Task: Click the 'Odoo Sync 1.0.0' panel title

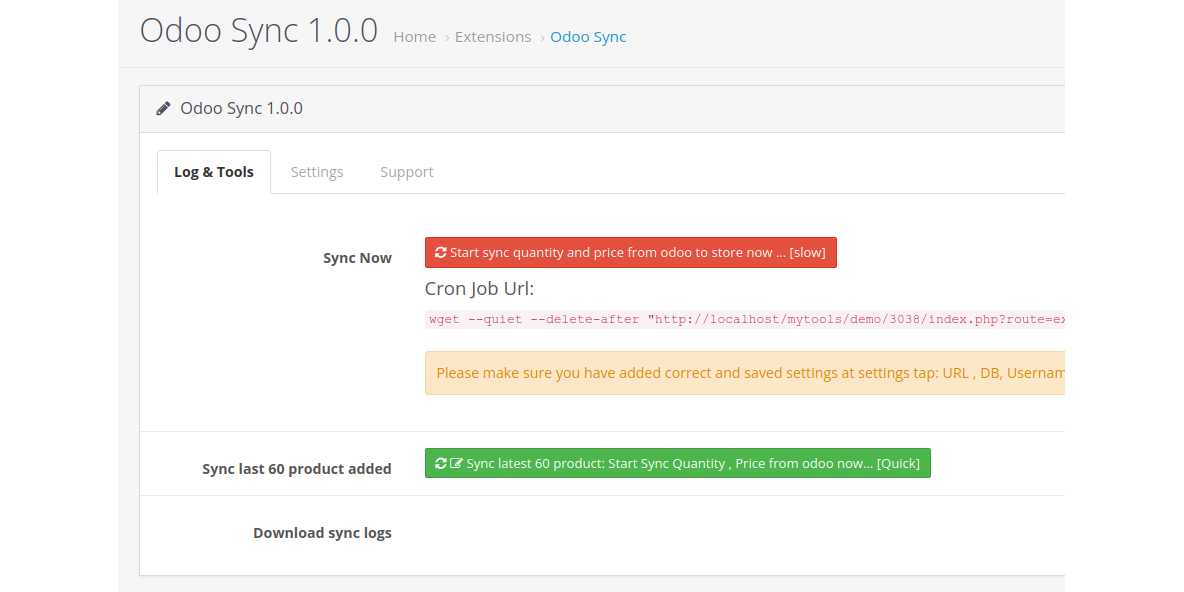Action: point(242,108)
